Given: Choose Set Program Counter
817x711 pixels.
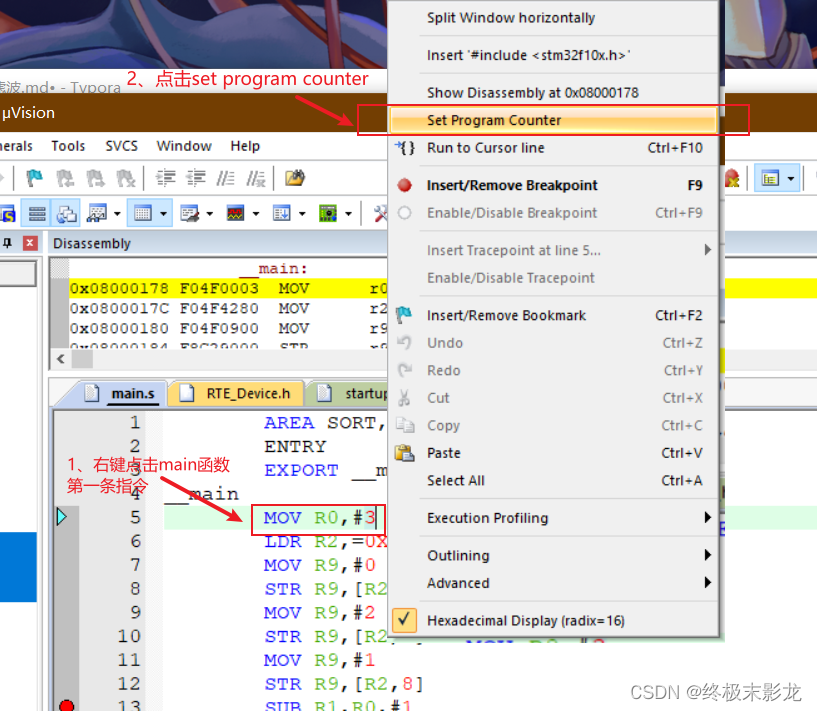Looking at the screenshot, I should (x=553, y=120).
